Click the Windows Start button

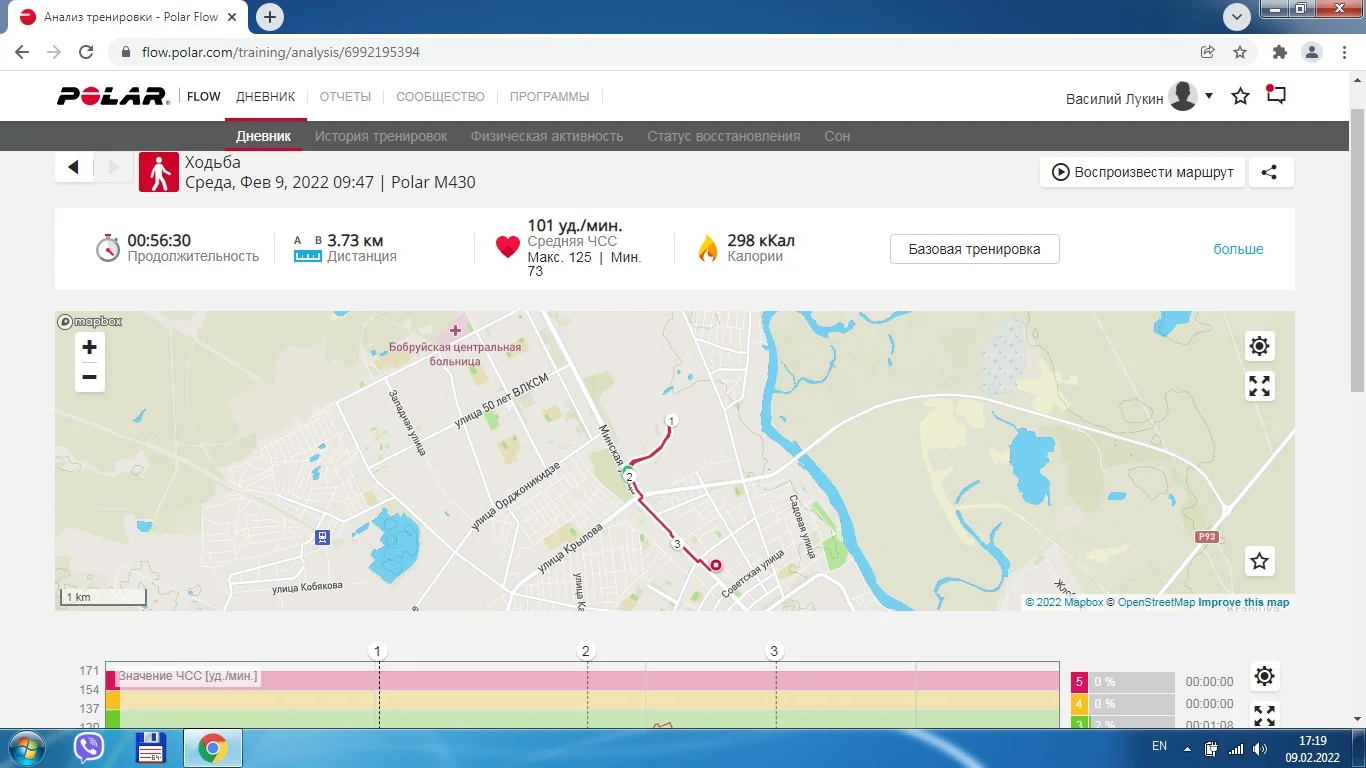pyautogui.click(x=26, y=748)
